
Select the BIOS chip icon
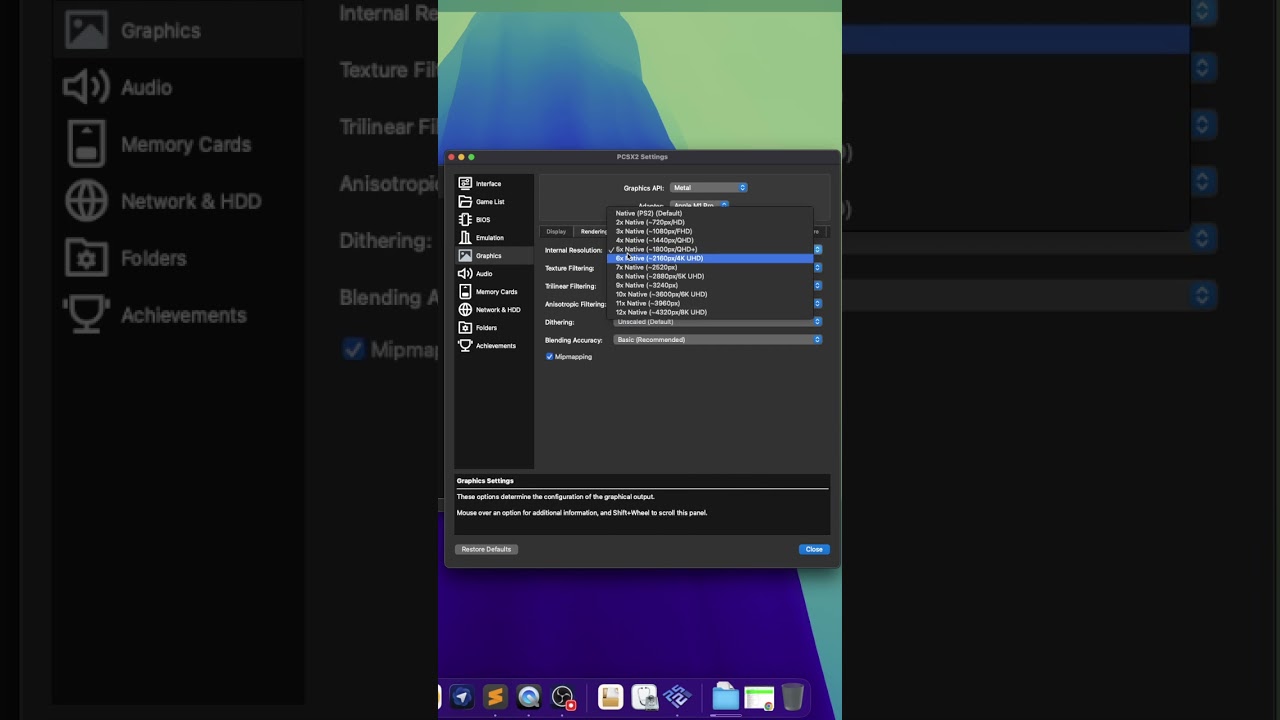point(465,220)
